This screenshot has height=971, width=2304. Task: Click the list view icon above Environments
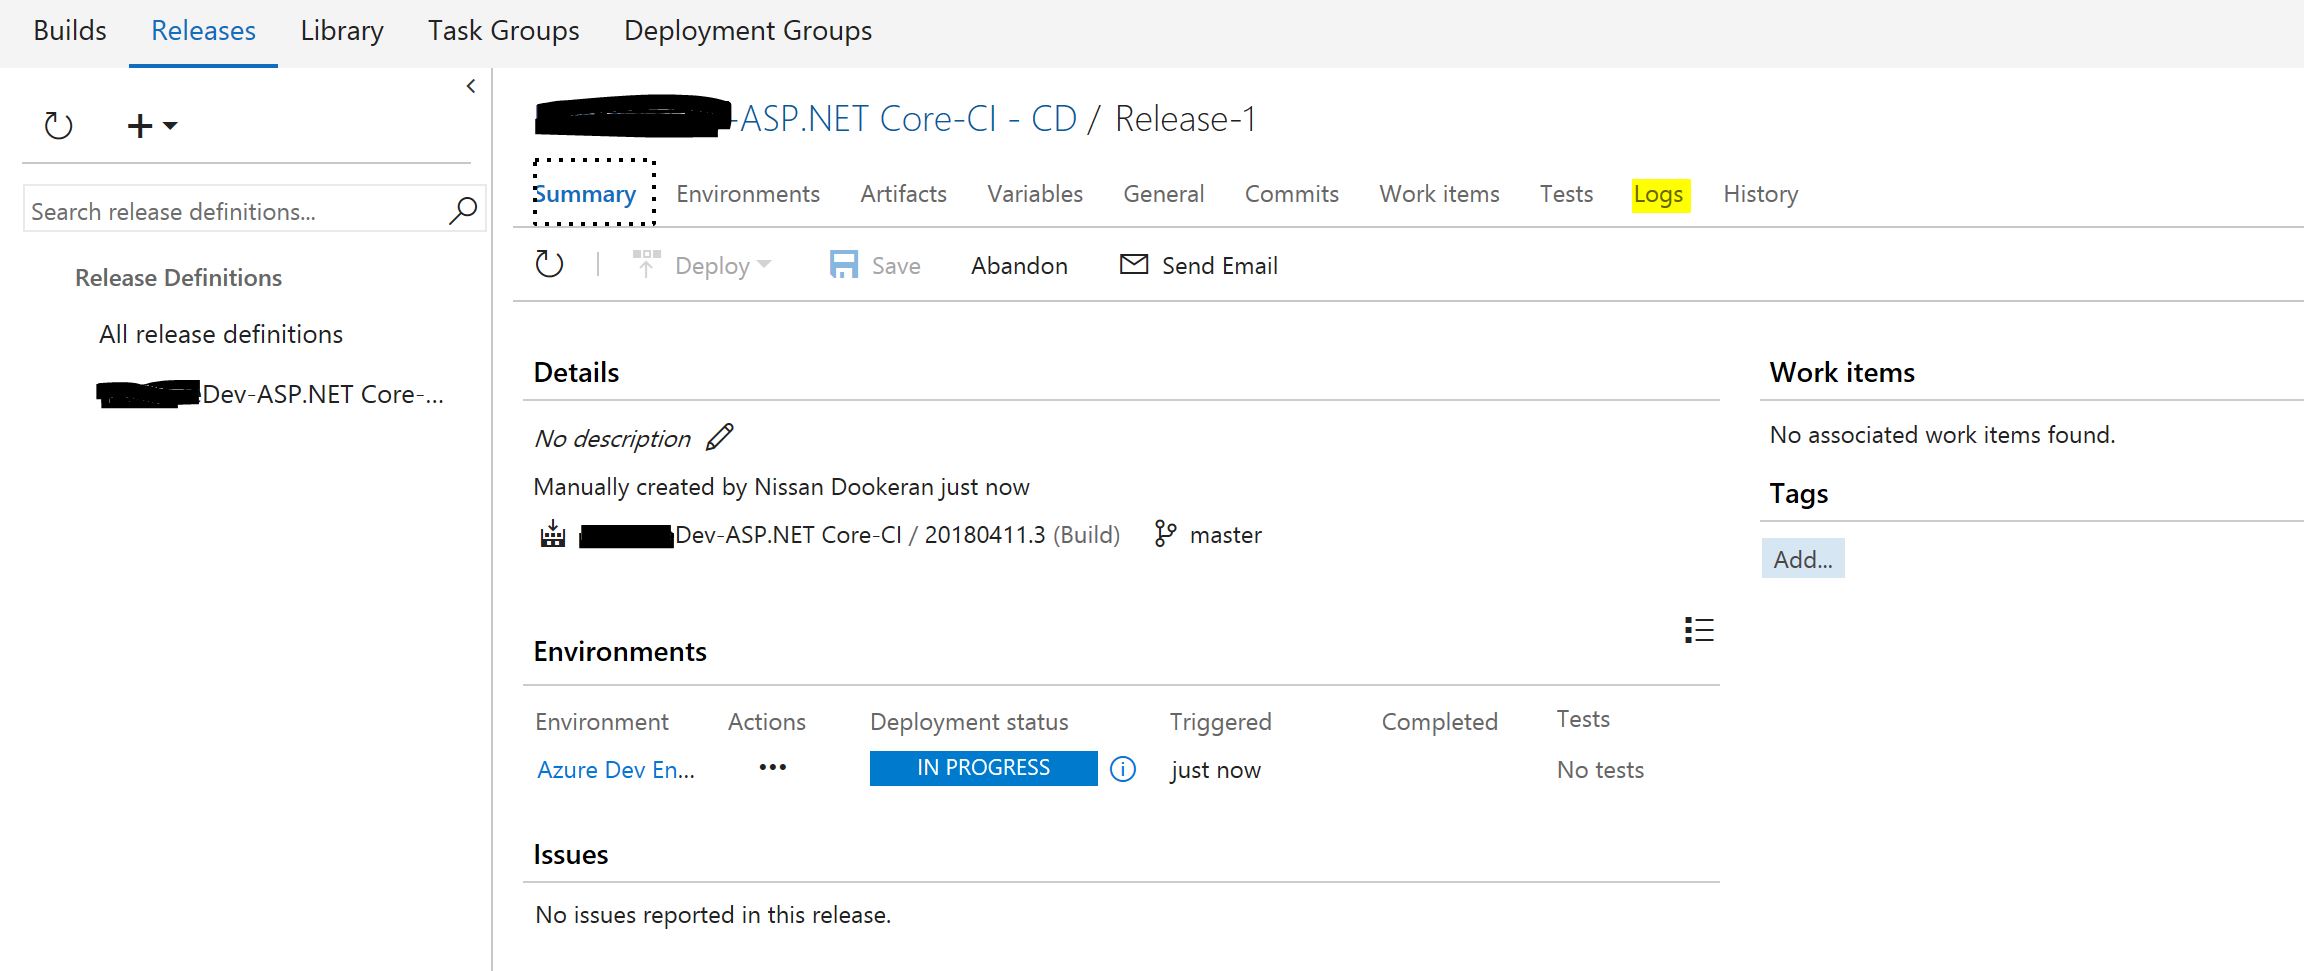point(1698,630)
